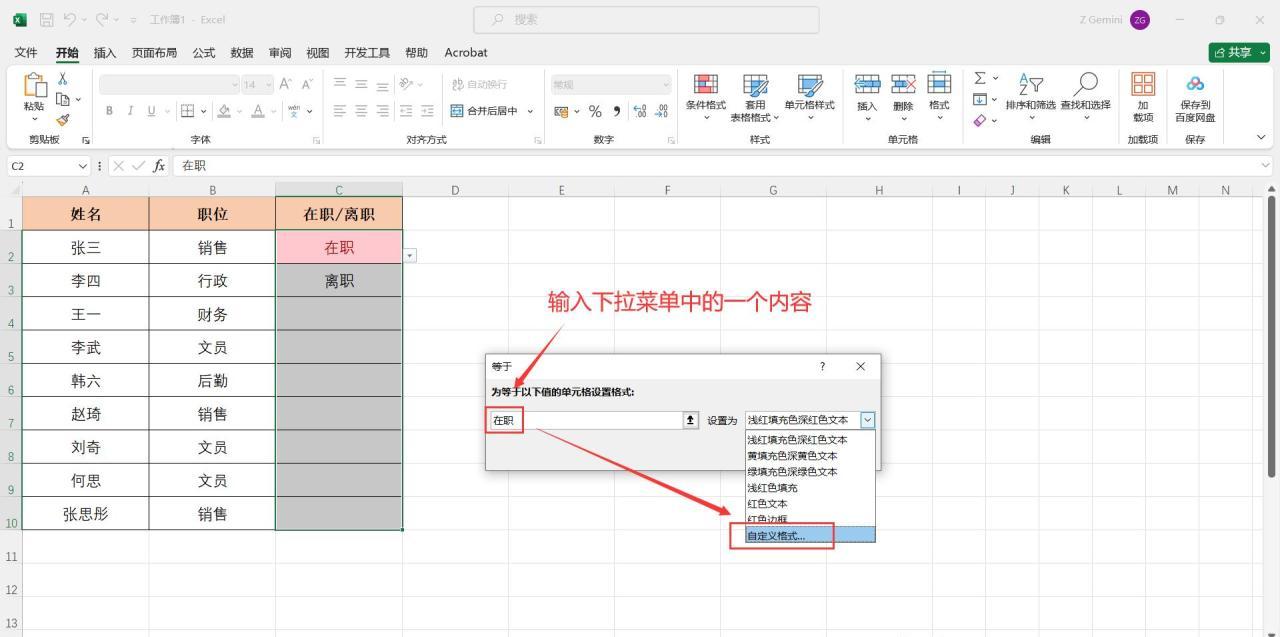Click the Undo arrow icon
The height and width of the screenshot is (637, 1280).
point(70,19)
